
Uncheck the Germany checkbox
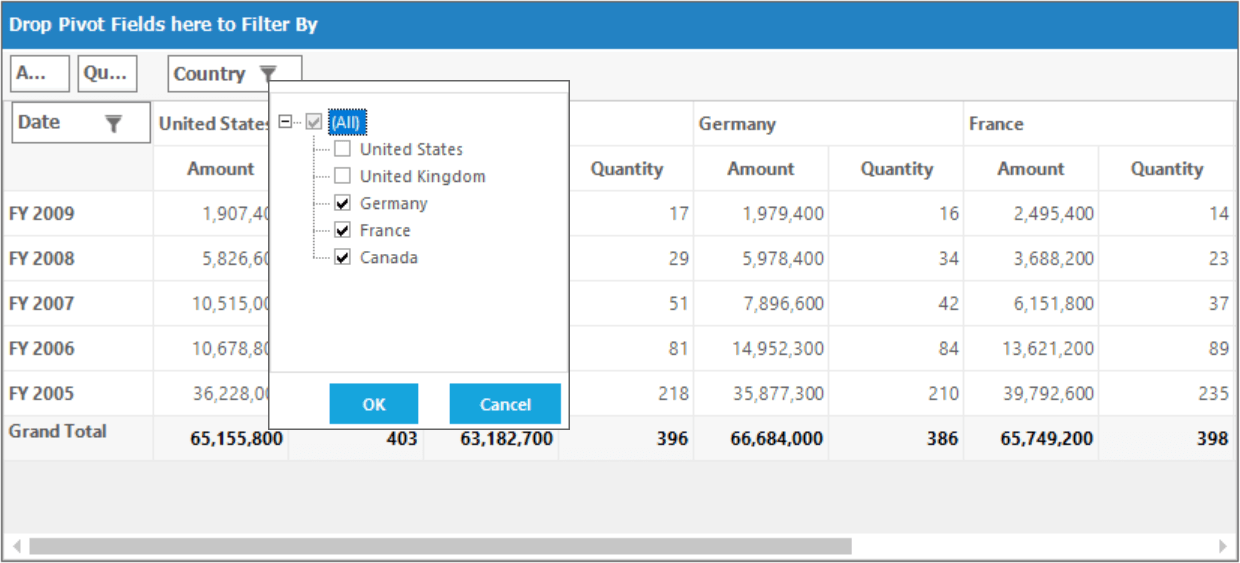tap(342, 203)
